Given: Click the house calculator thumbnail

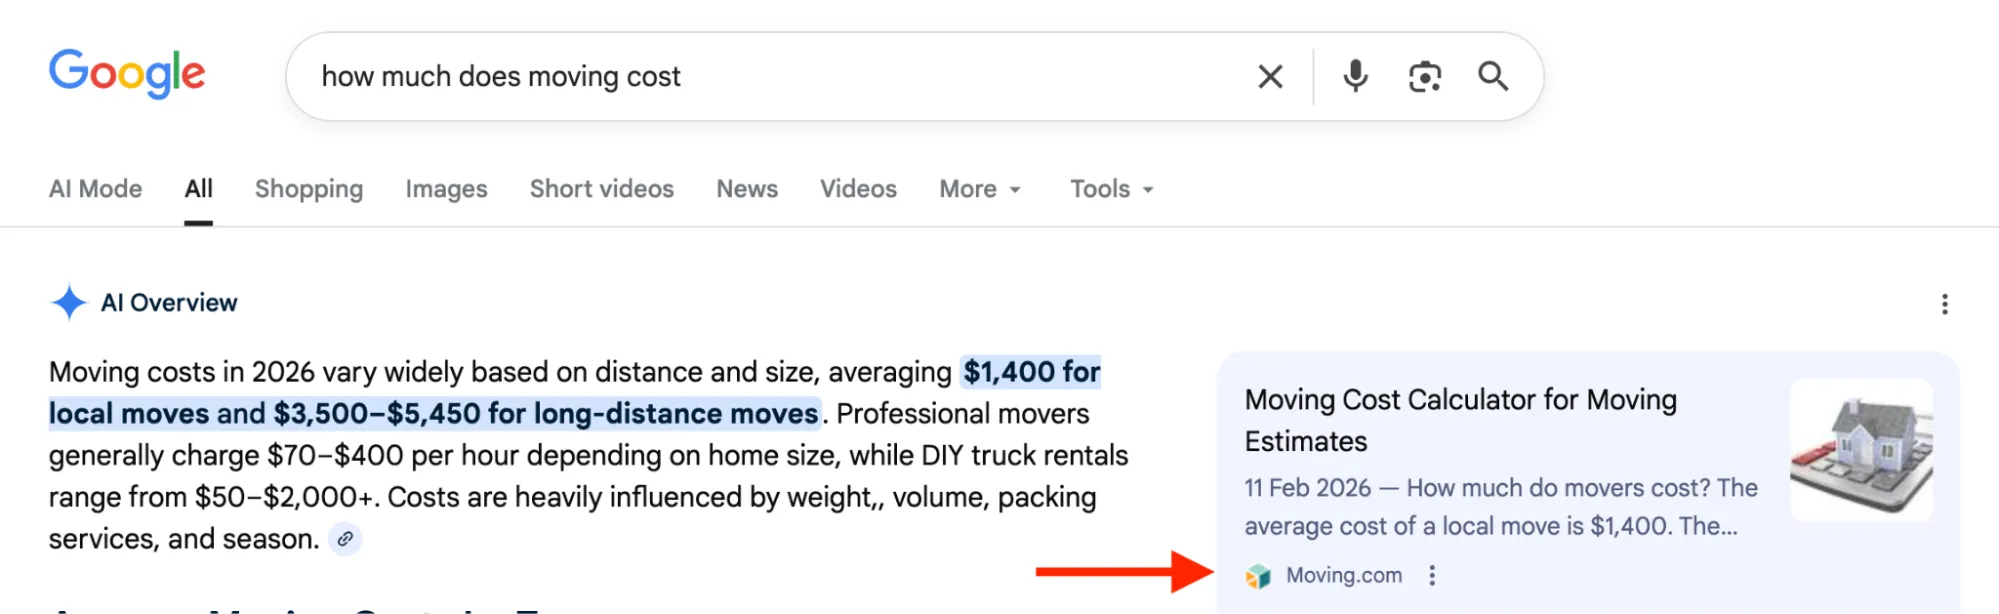Looking at the screenshot, I should 1861,450.
